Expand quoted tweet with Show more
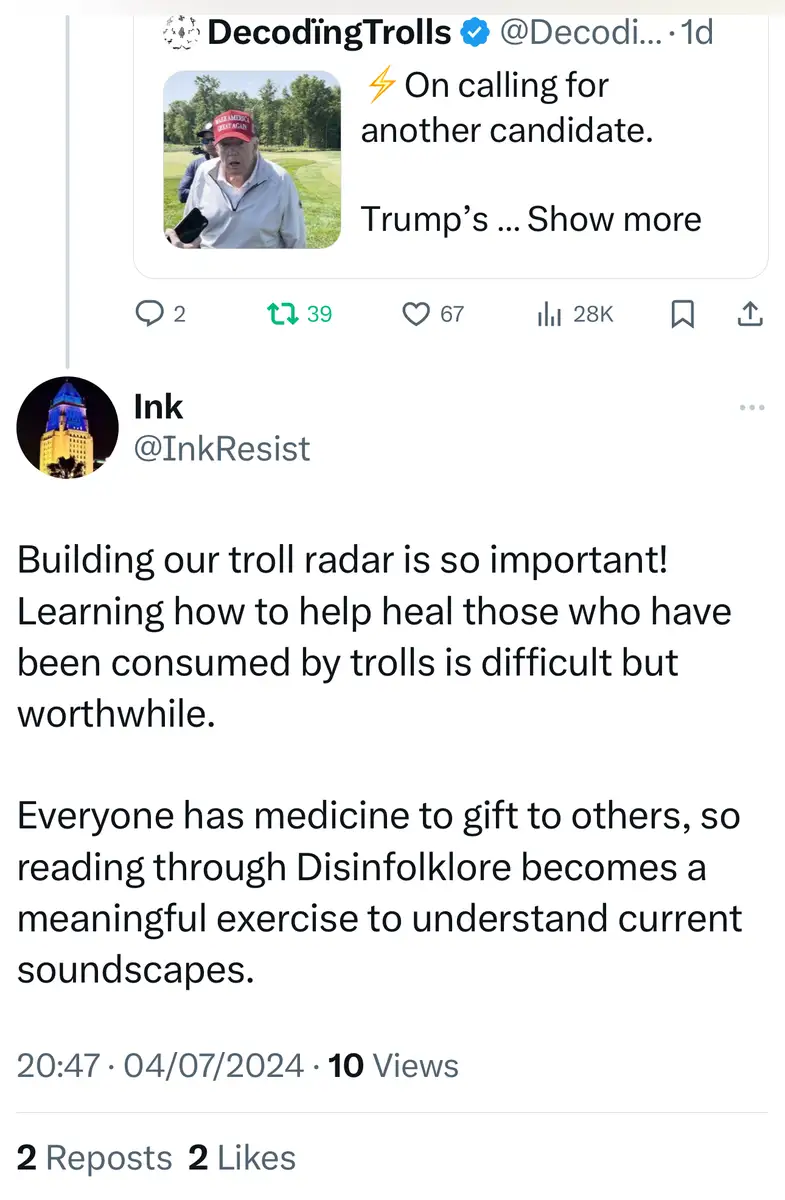The image size is (785, 1200). 614,219
